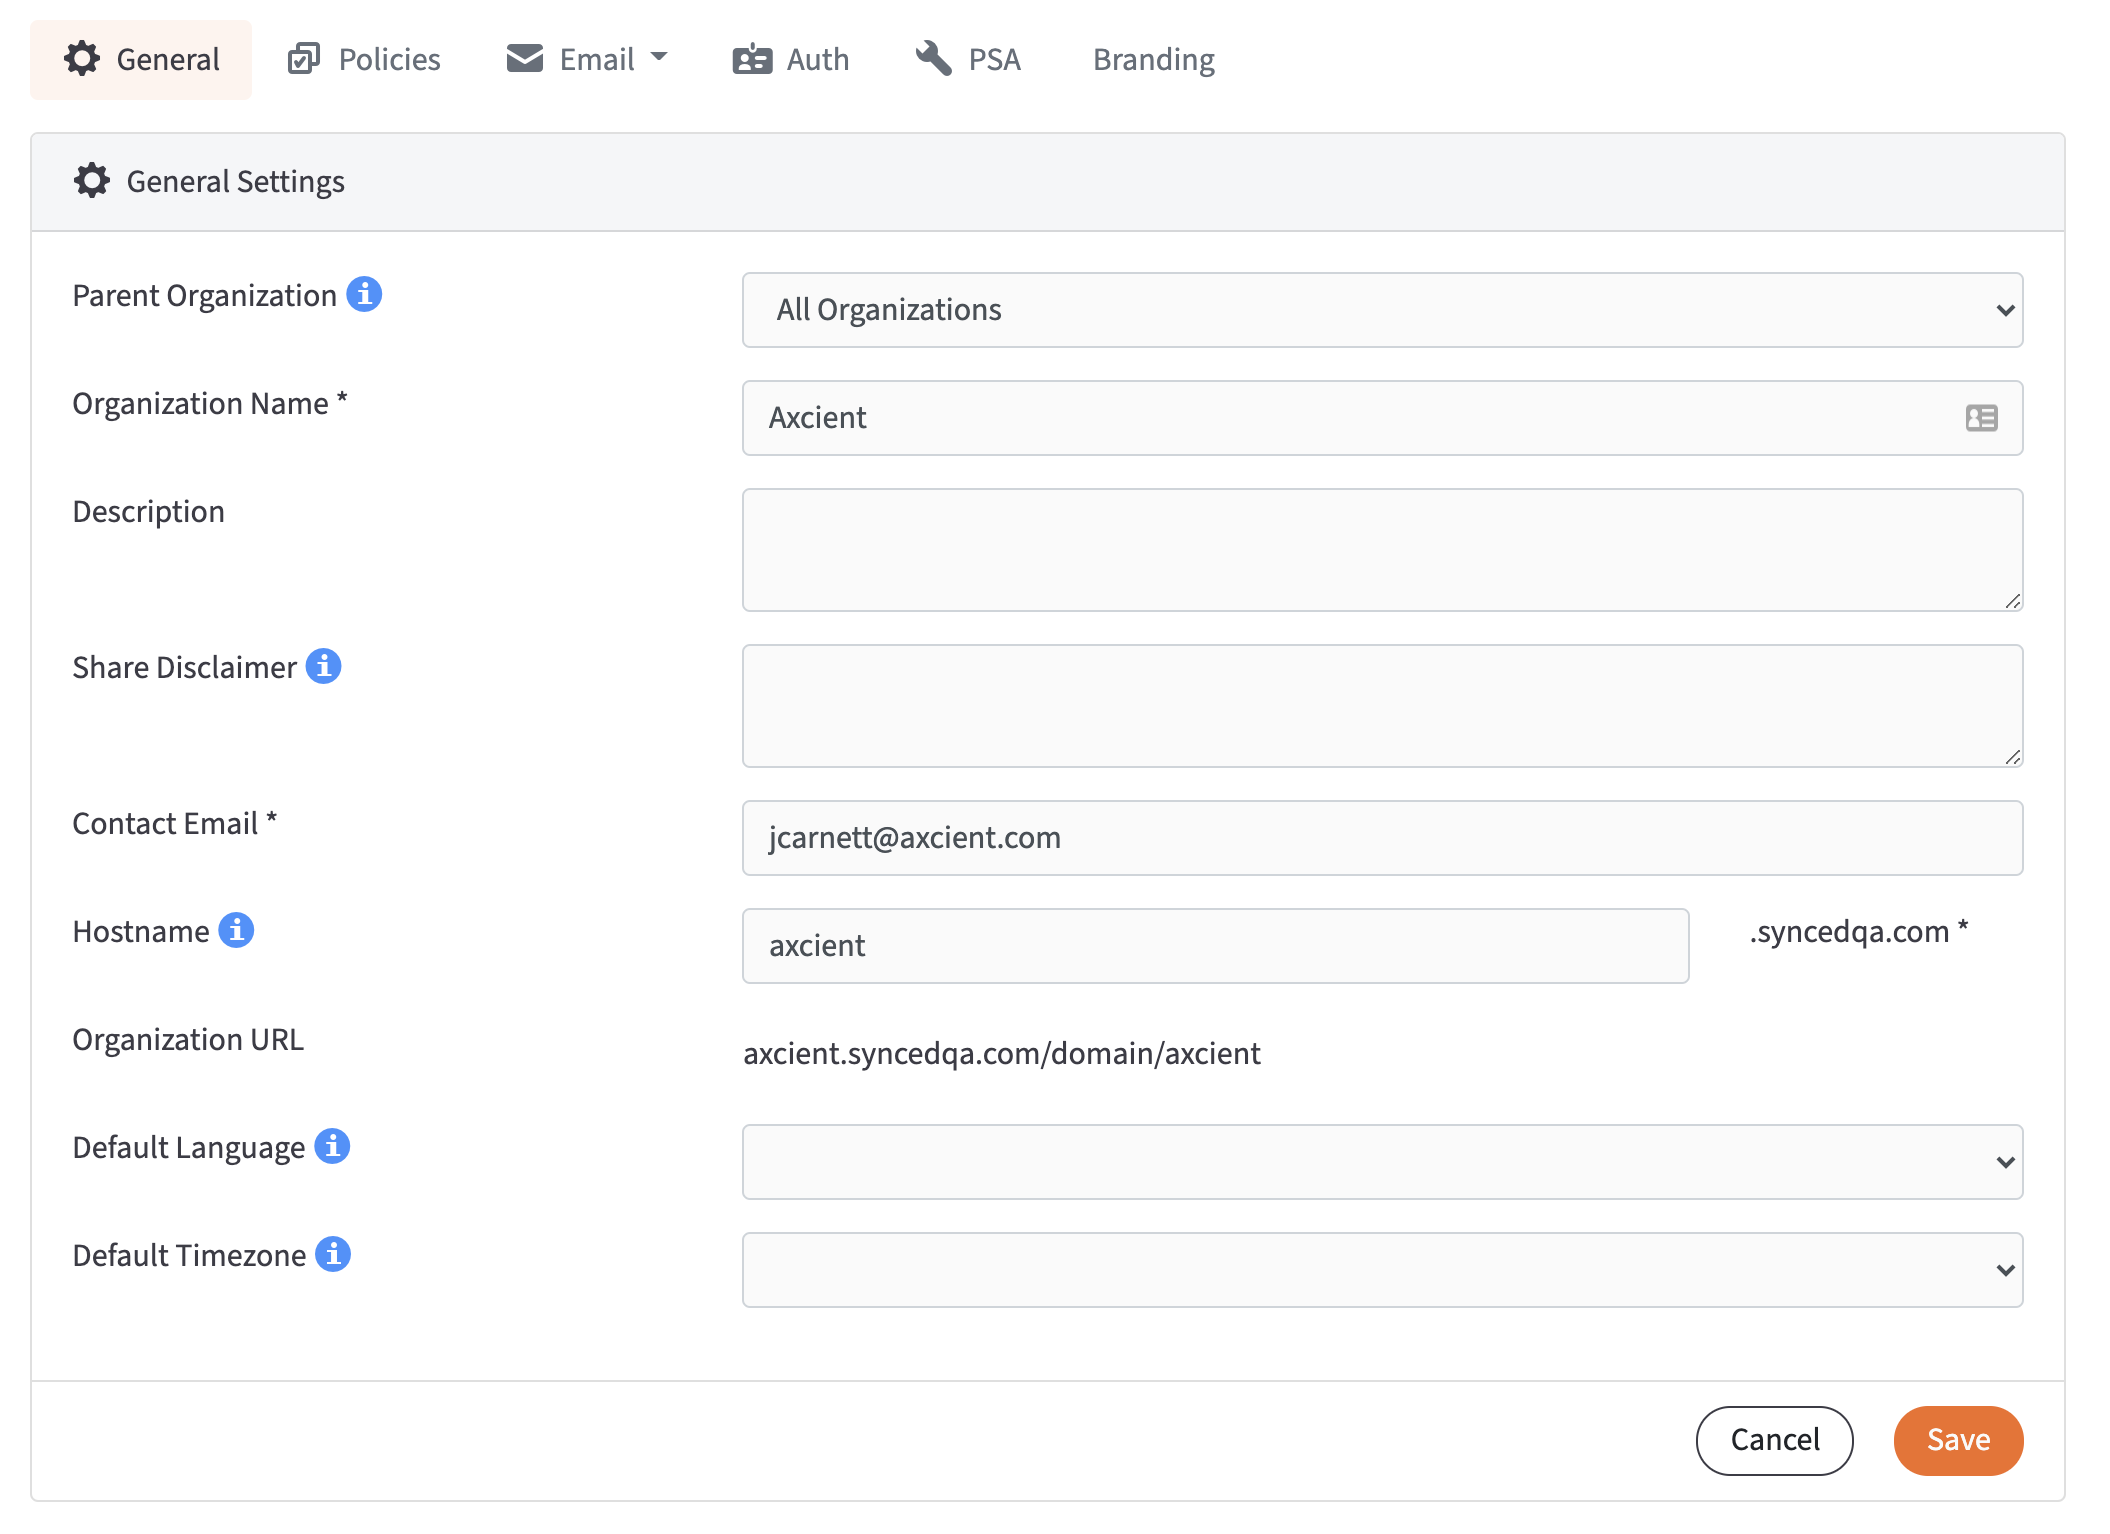Click the Policies tab icon
Viewport: 2110px width, 1534px height.
304,59
